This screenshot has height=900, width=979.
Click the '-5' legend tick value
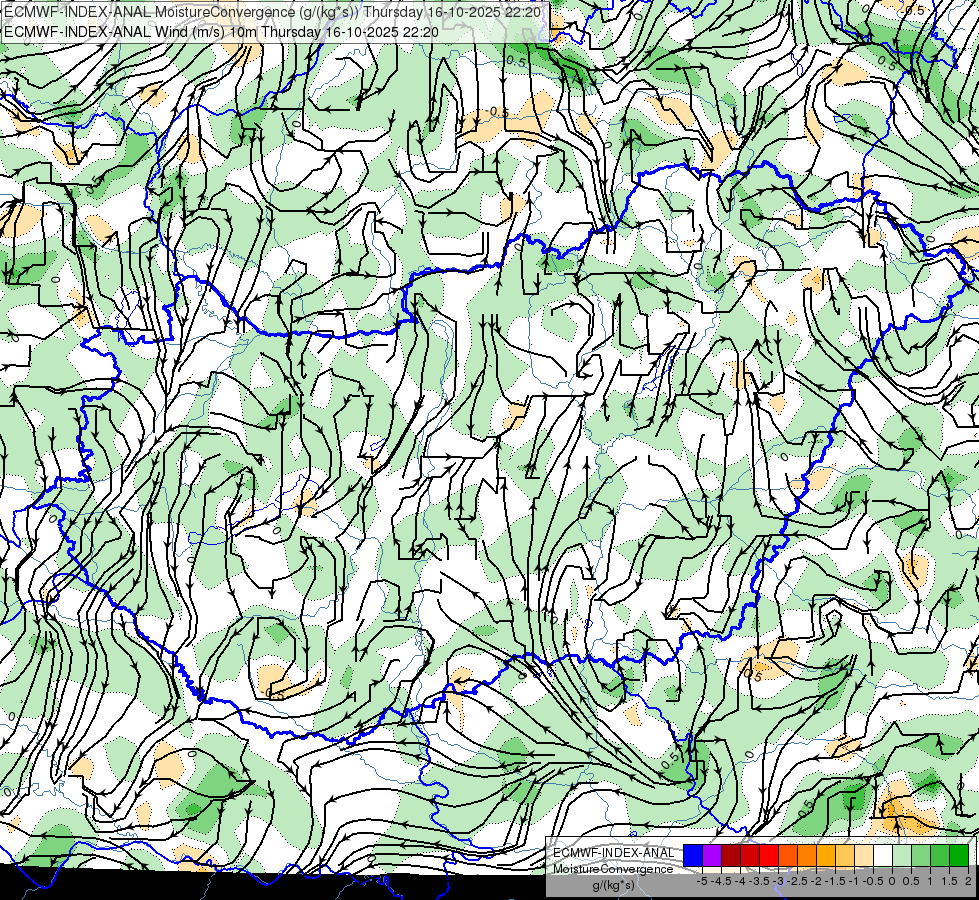tap(702, 881)
